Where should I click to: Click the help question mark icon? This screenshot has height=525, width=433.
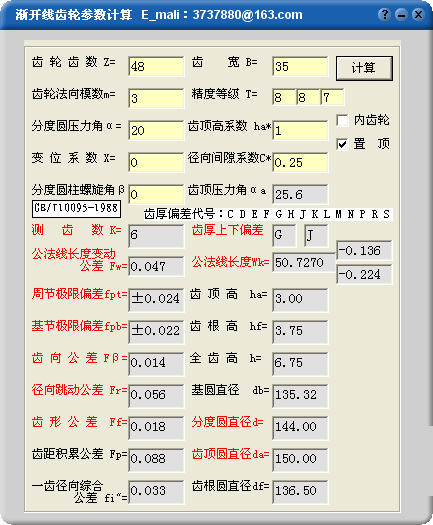pos(384,14)
